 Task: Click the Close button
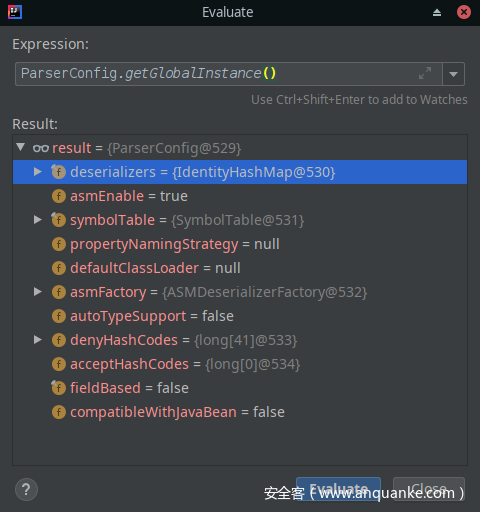[429, 489]
